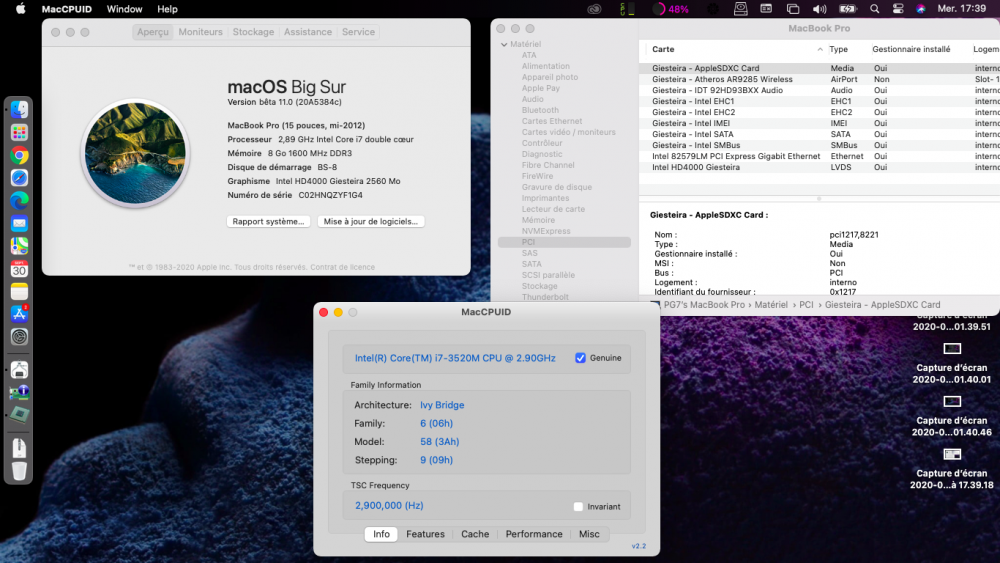The height and width of the screenshot is (563, 1000).
Task: Select the Intel 82579LM Gigabit Ethernet row
Action: [x=819, y=156]
